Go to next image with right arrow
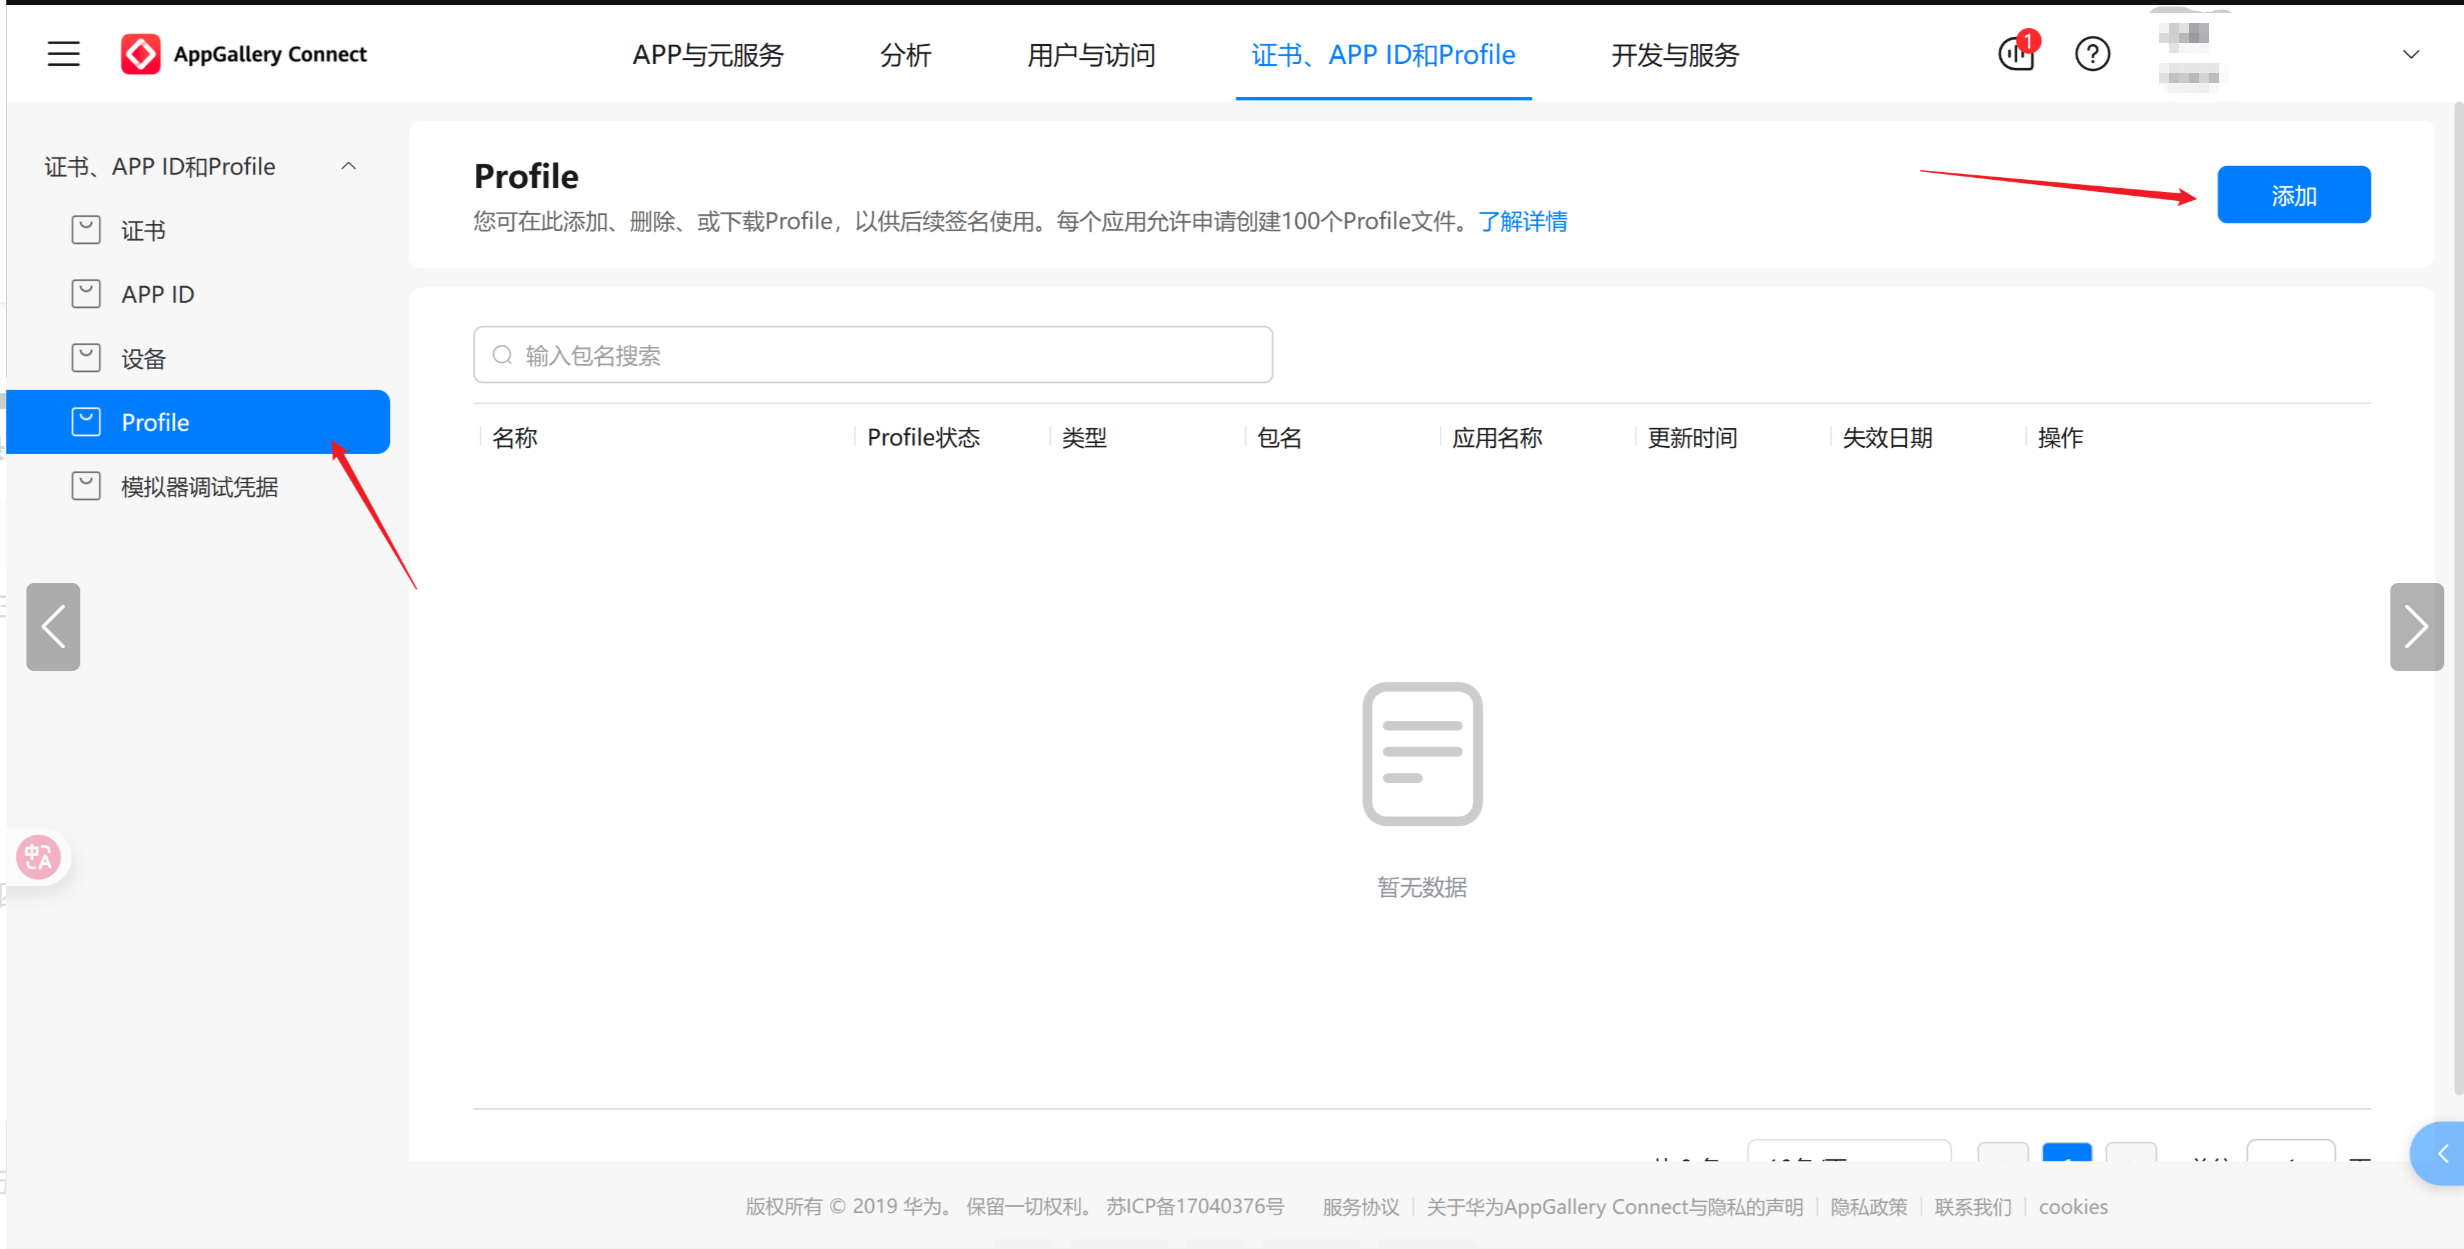Image resolution: width=2464 pixels, height=1249 pixels. [2416, 627]
